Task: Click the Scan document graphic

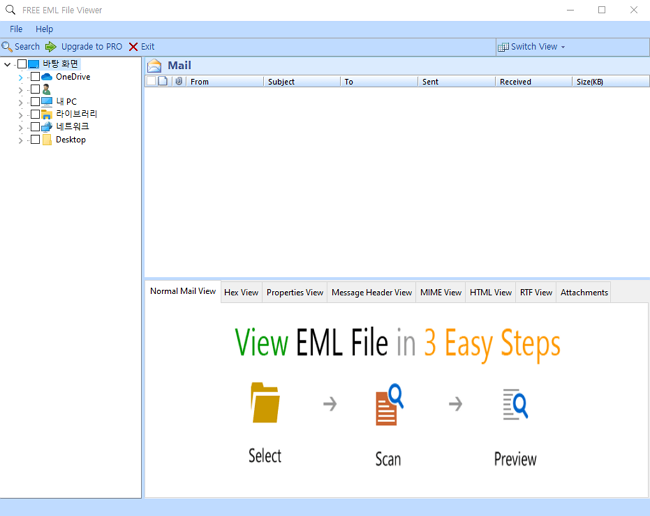Action: [x=390, y=405]
